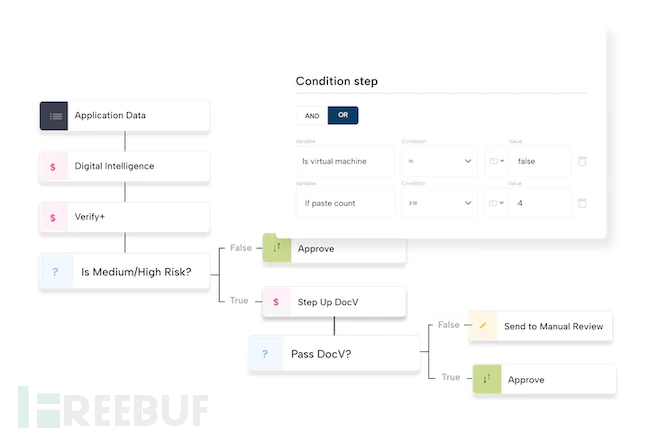
Task: Delete the If paste count condition row
Action: click(x=583, y=203)
